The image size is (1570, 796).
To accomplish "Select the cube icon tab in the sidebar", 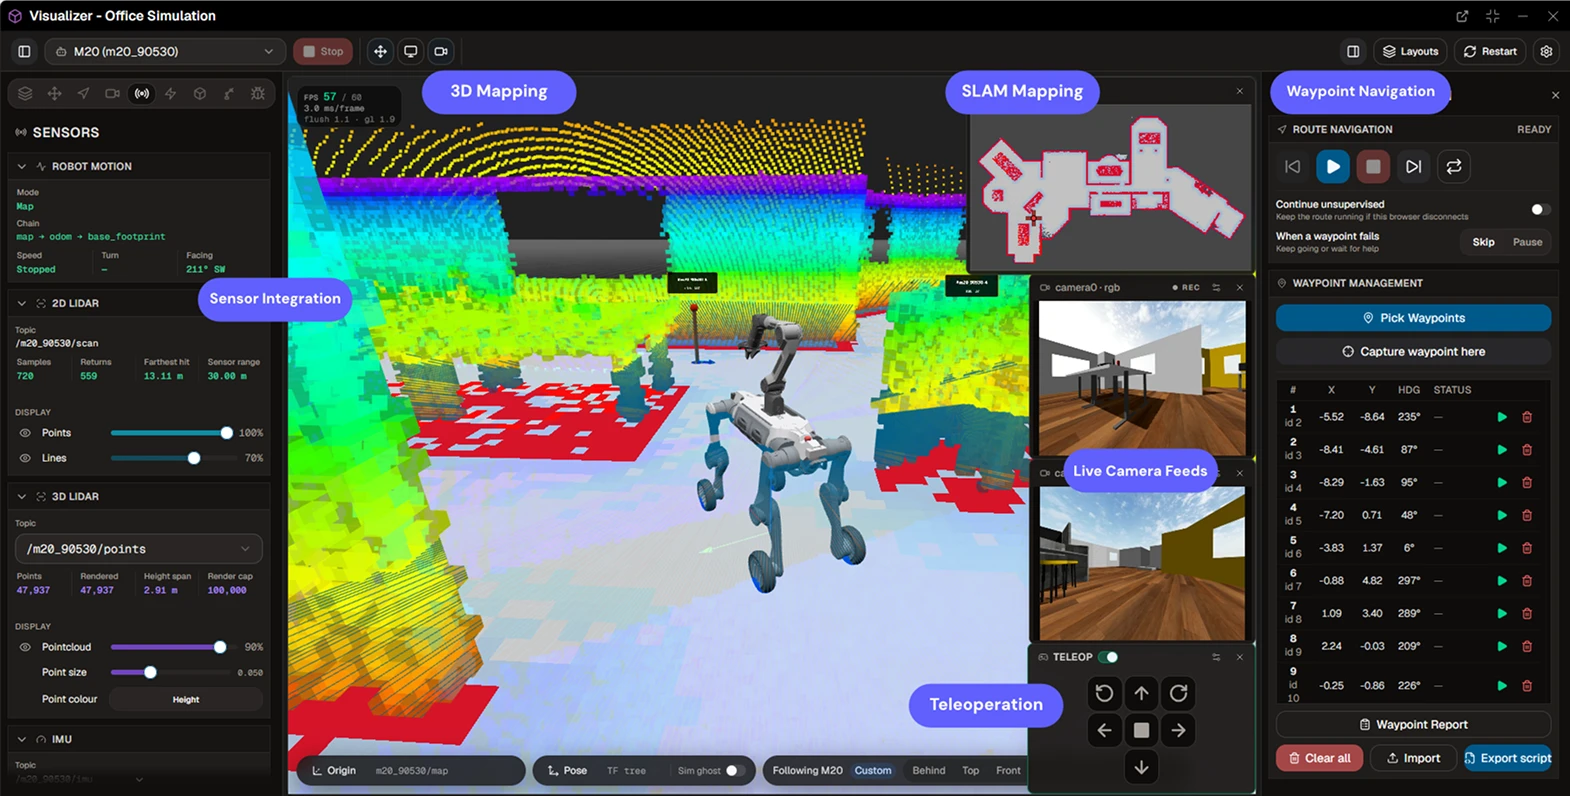I will pyautogui.click(x=200, y=93).
